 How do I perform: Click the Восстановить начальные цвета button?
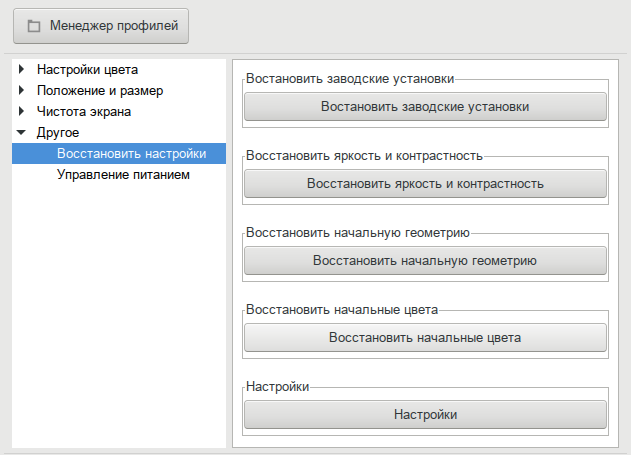point(425,338)
